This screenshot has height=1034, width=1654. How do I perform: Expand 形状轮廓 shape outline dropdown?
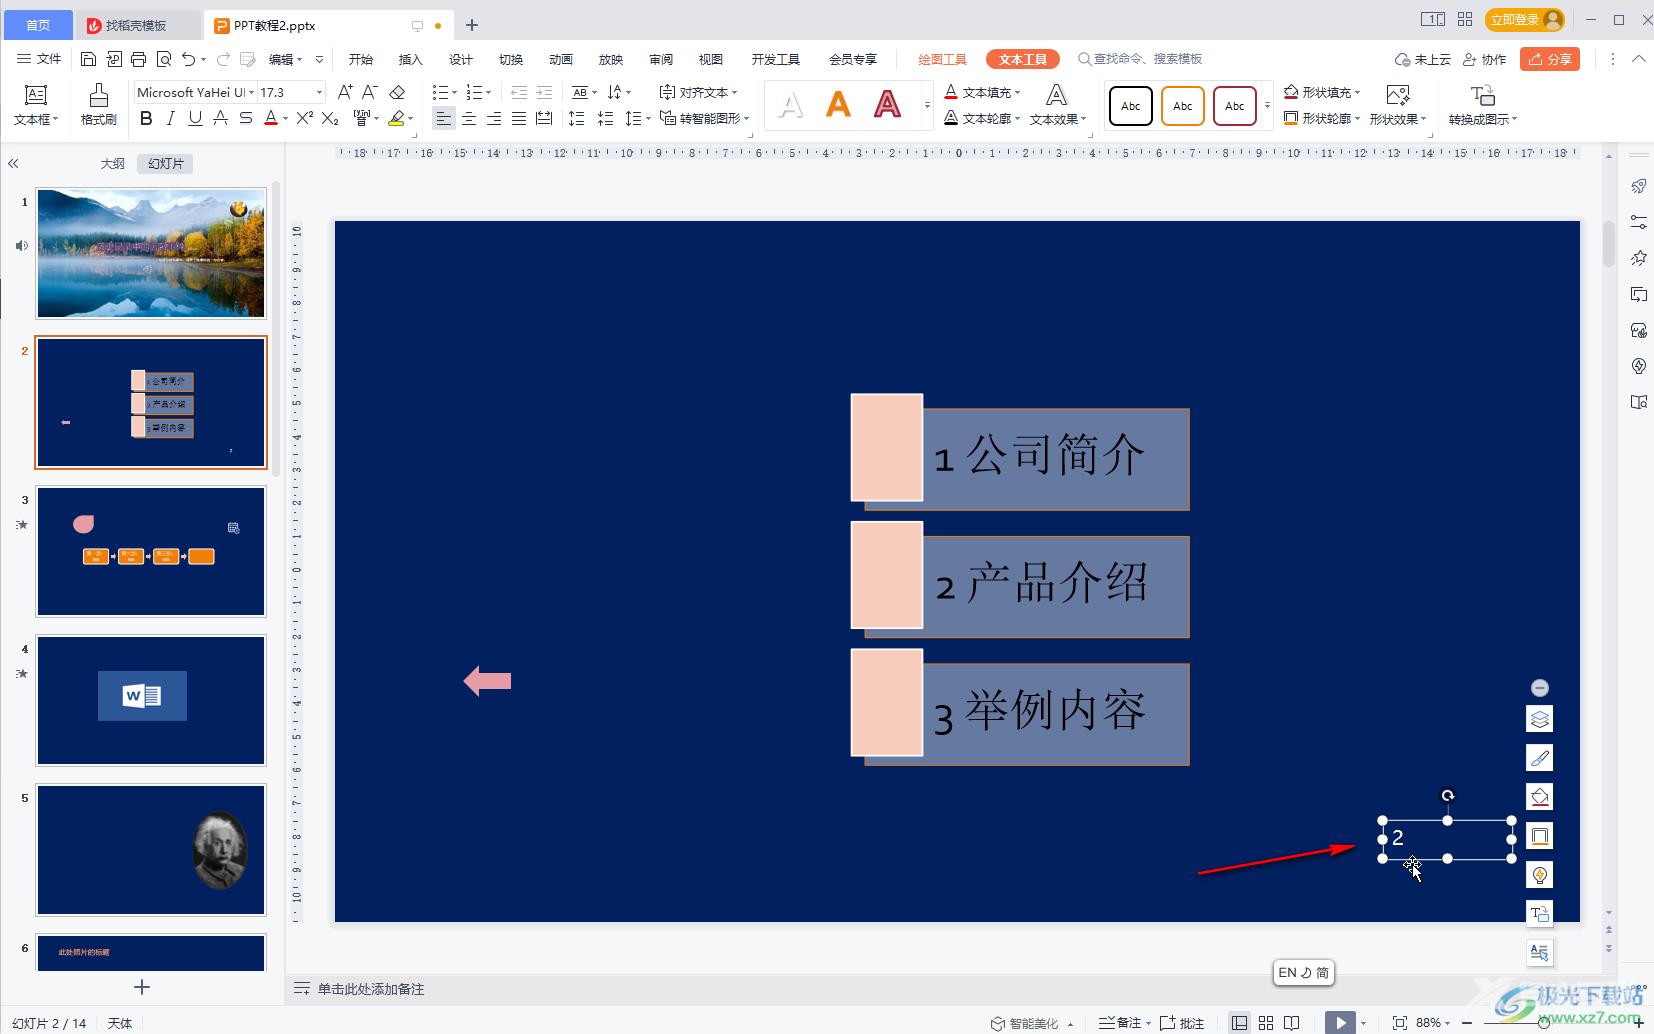point(1357,118)
